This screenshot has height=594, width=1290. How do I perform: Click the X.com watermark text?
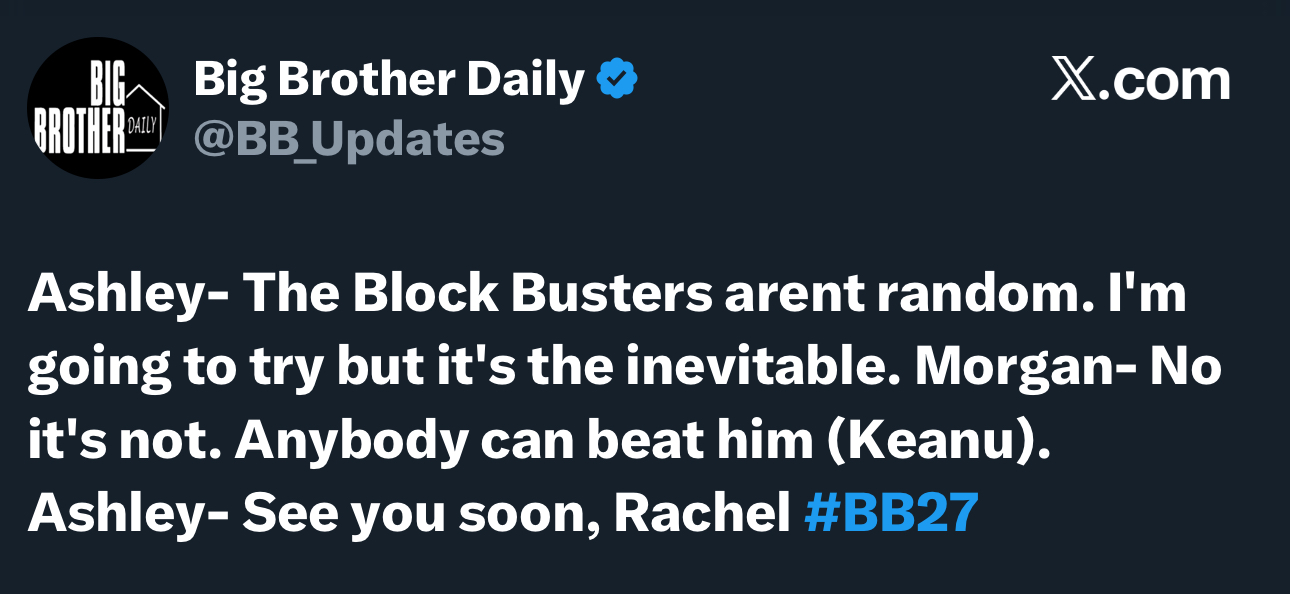[x=1141, y=81]
